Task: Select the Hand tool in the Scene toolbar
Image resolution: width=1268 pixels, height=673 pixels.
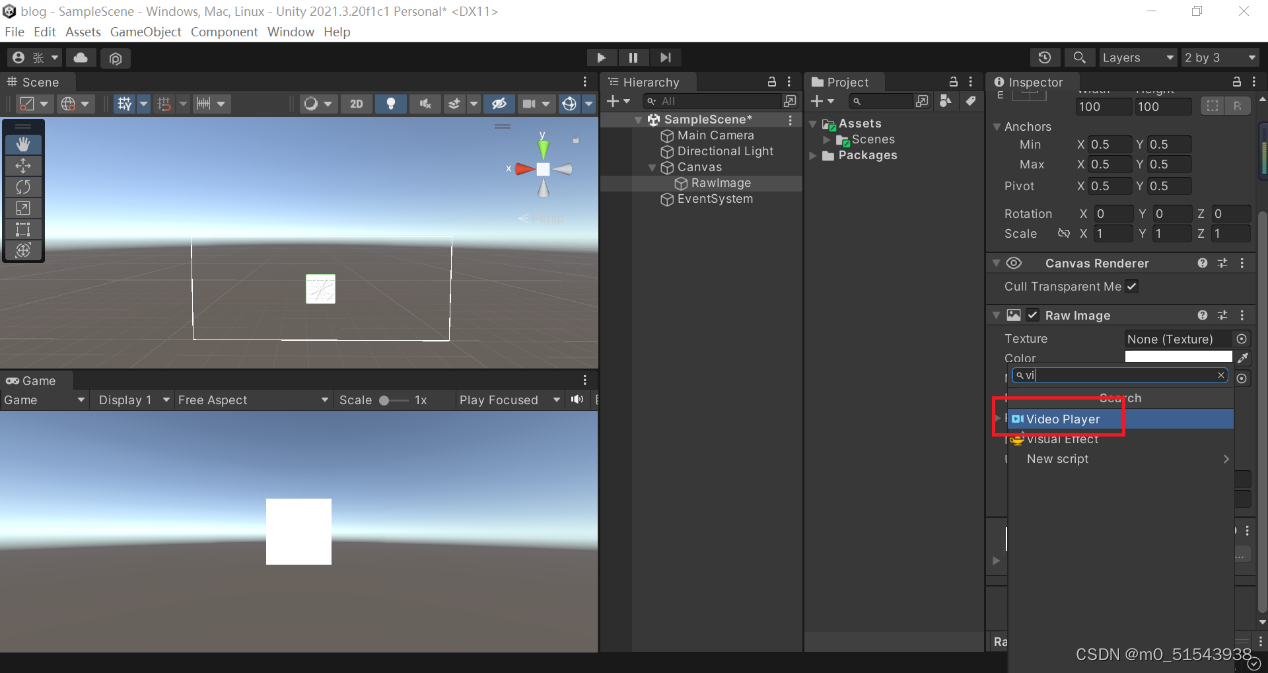Action: pos(23,143)
